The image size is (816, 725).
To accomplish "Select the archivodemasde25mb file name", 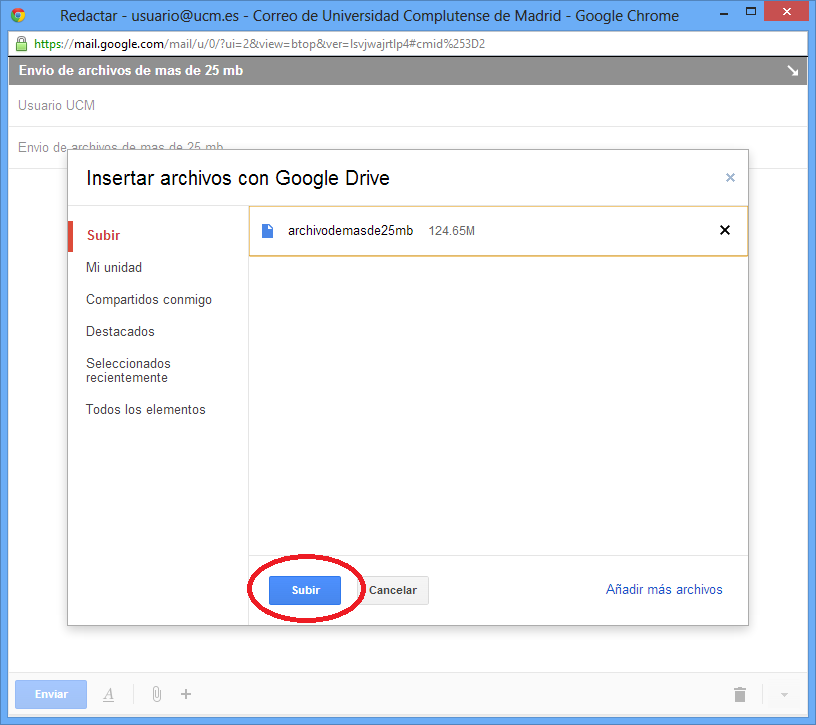I will (350, 231).
